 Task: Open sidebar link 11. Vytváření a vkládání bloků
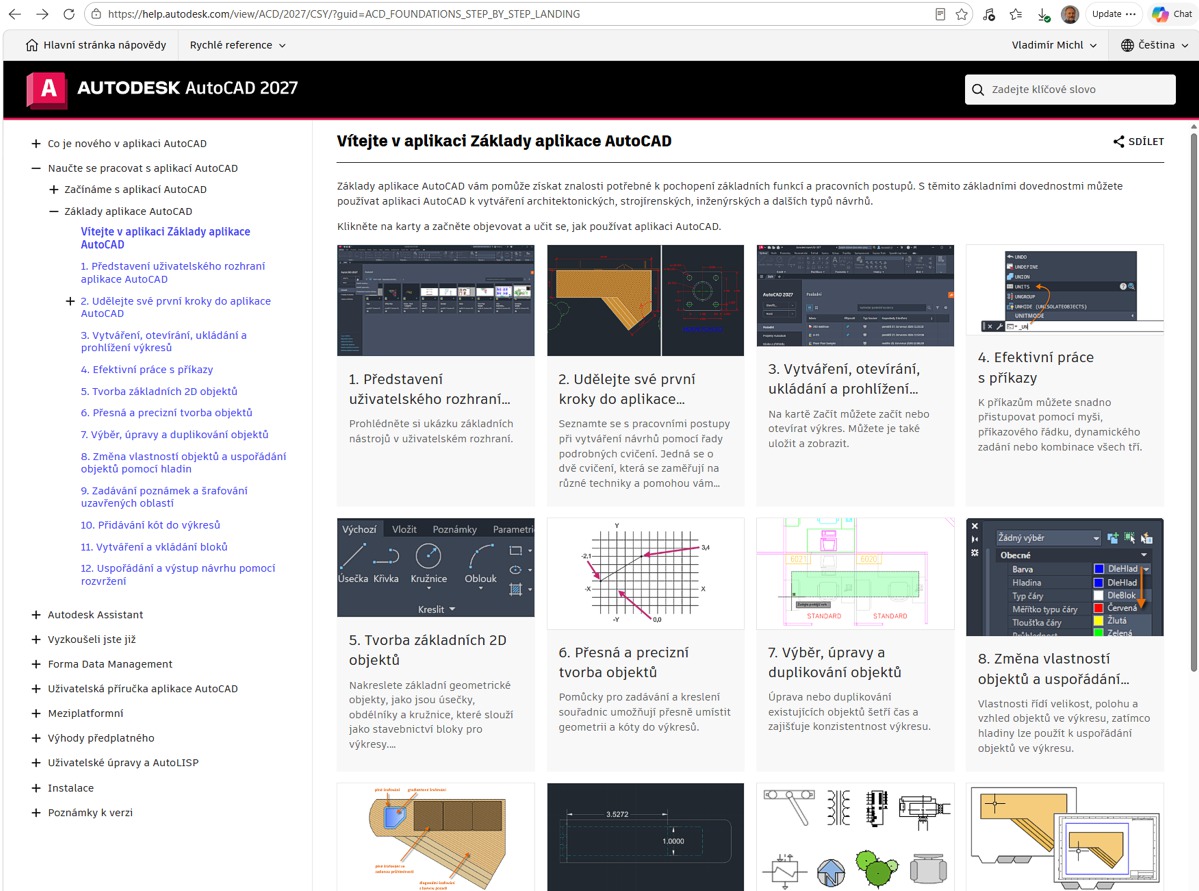click(154, 548)
